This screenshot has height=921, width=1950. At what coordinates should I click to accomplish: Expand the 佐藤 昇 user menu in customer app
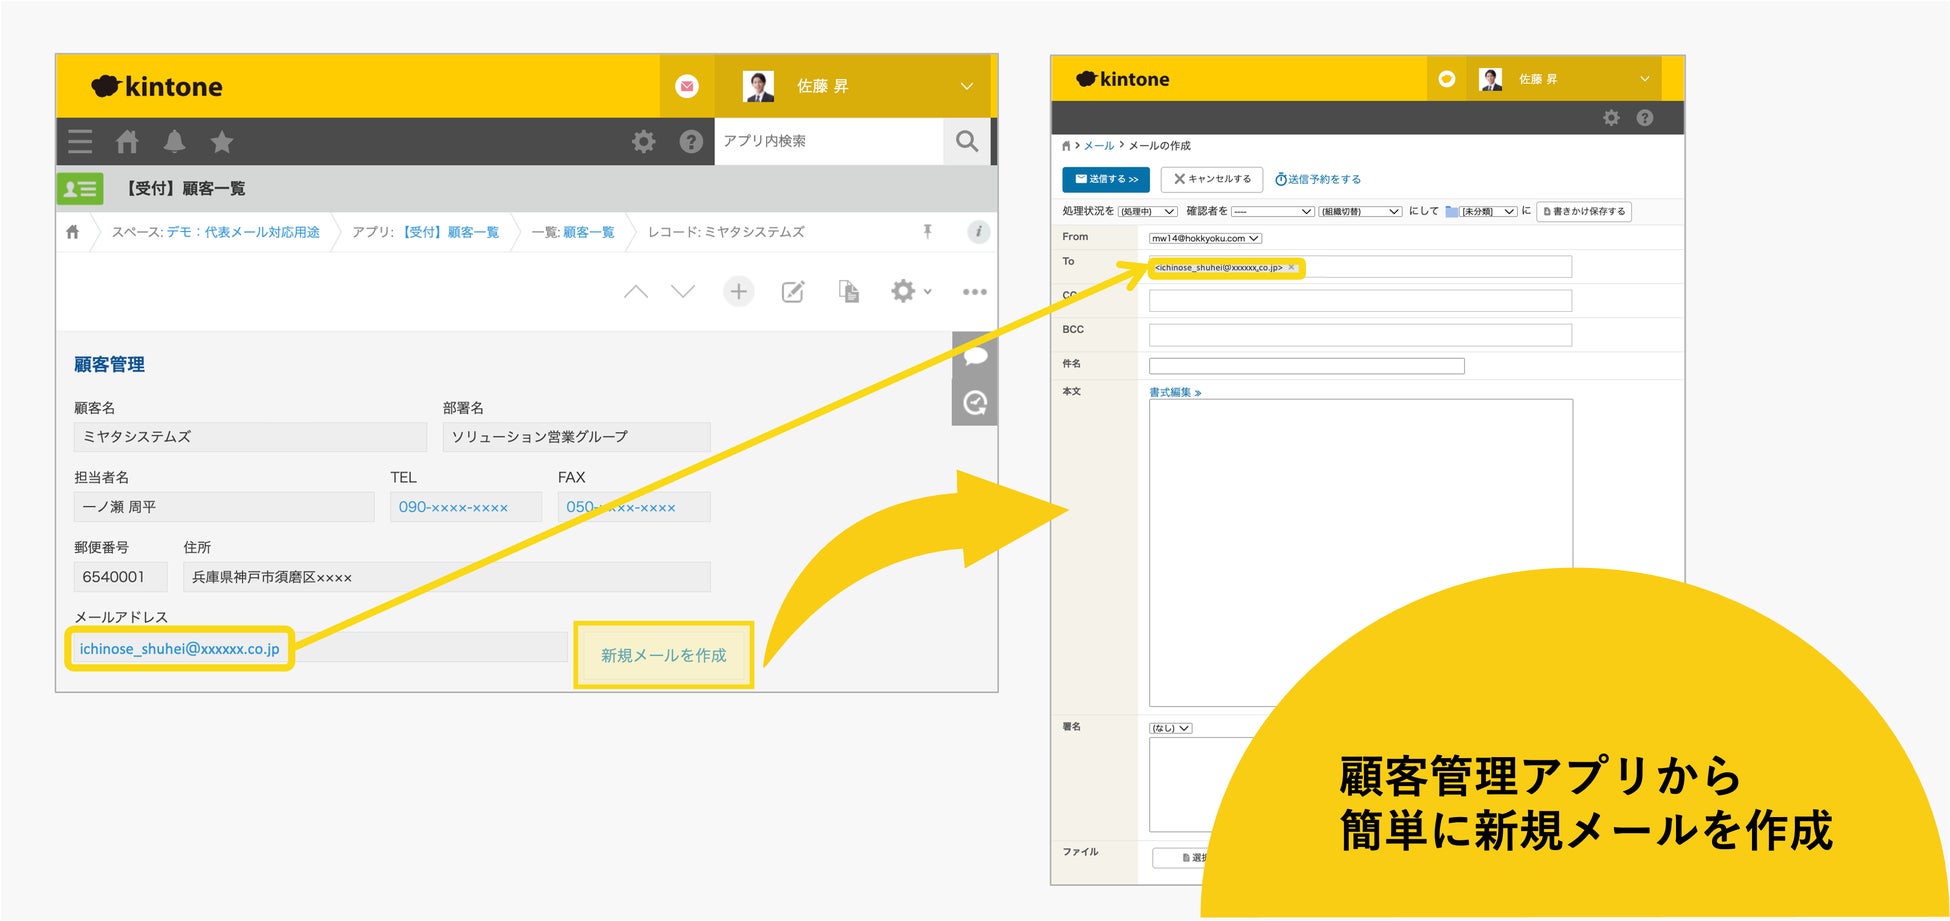[967, 86]
